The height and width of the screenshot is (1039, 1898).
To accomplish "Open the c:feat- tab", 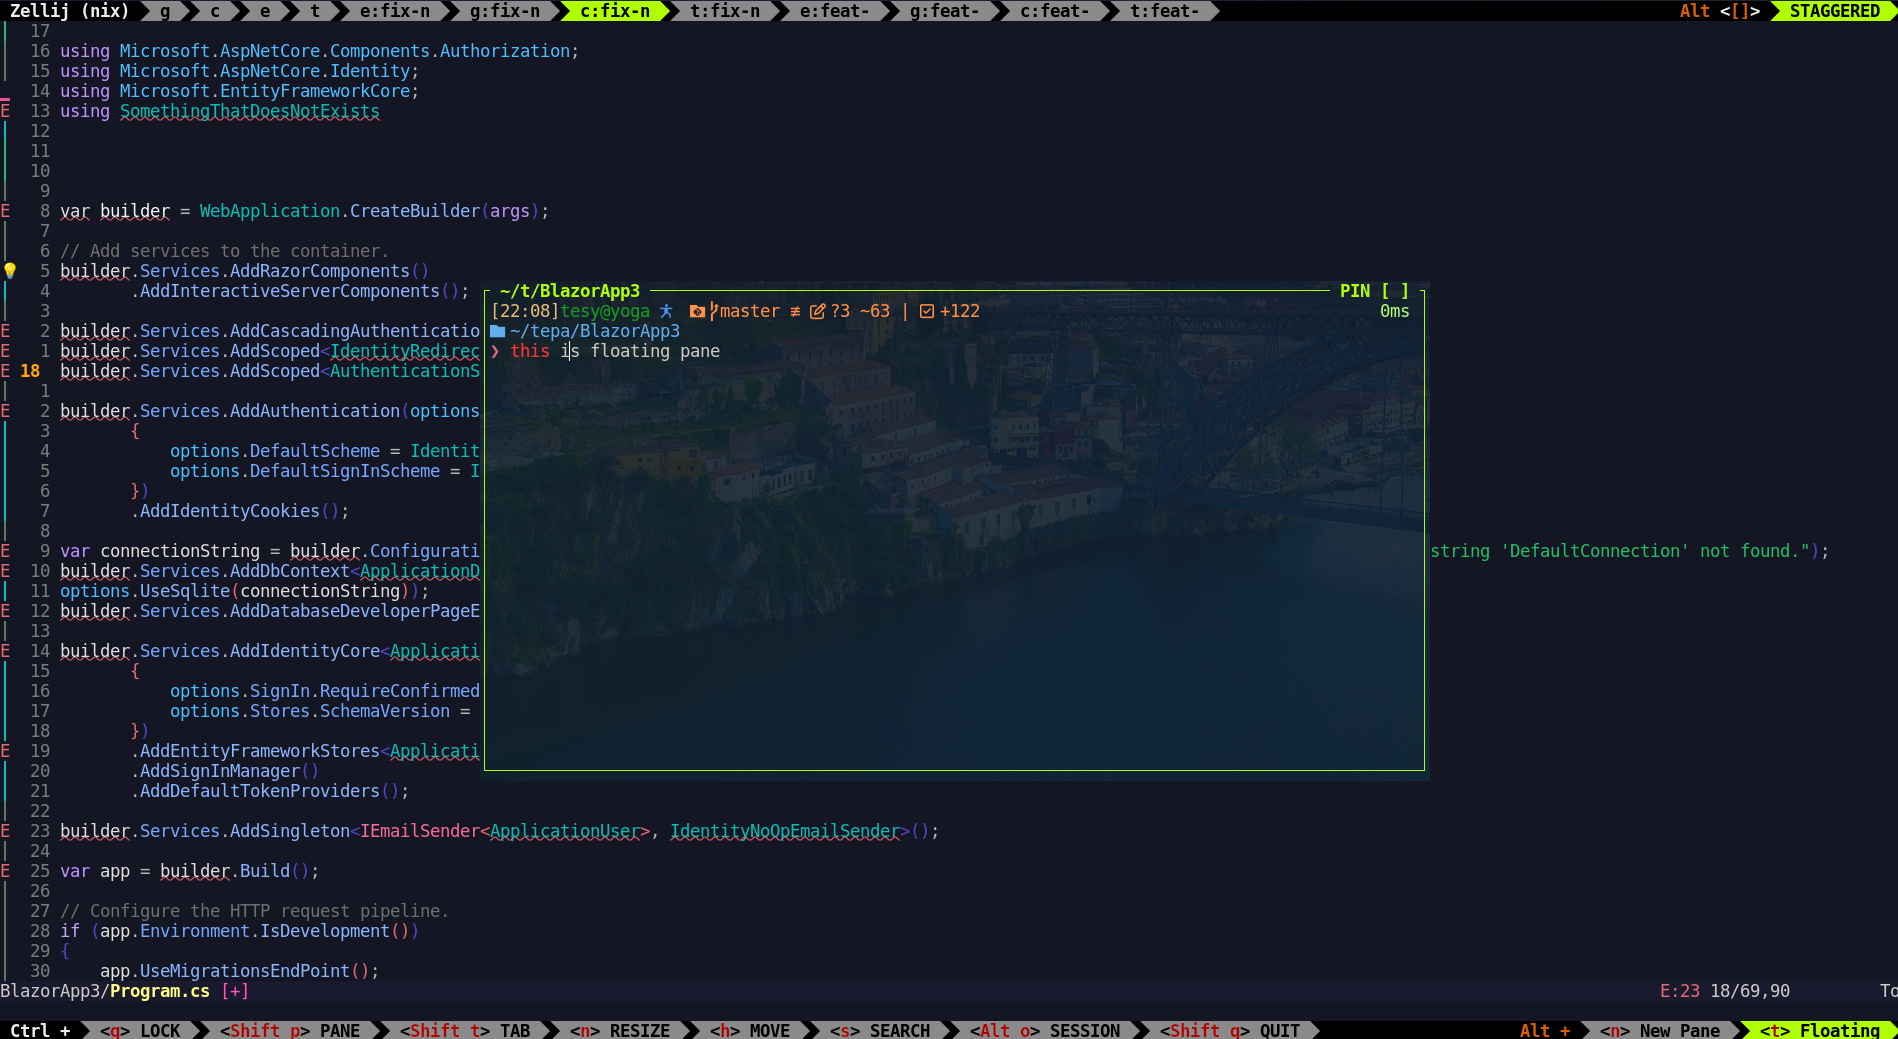I will click(x=1055, y=11).
